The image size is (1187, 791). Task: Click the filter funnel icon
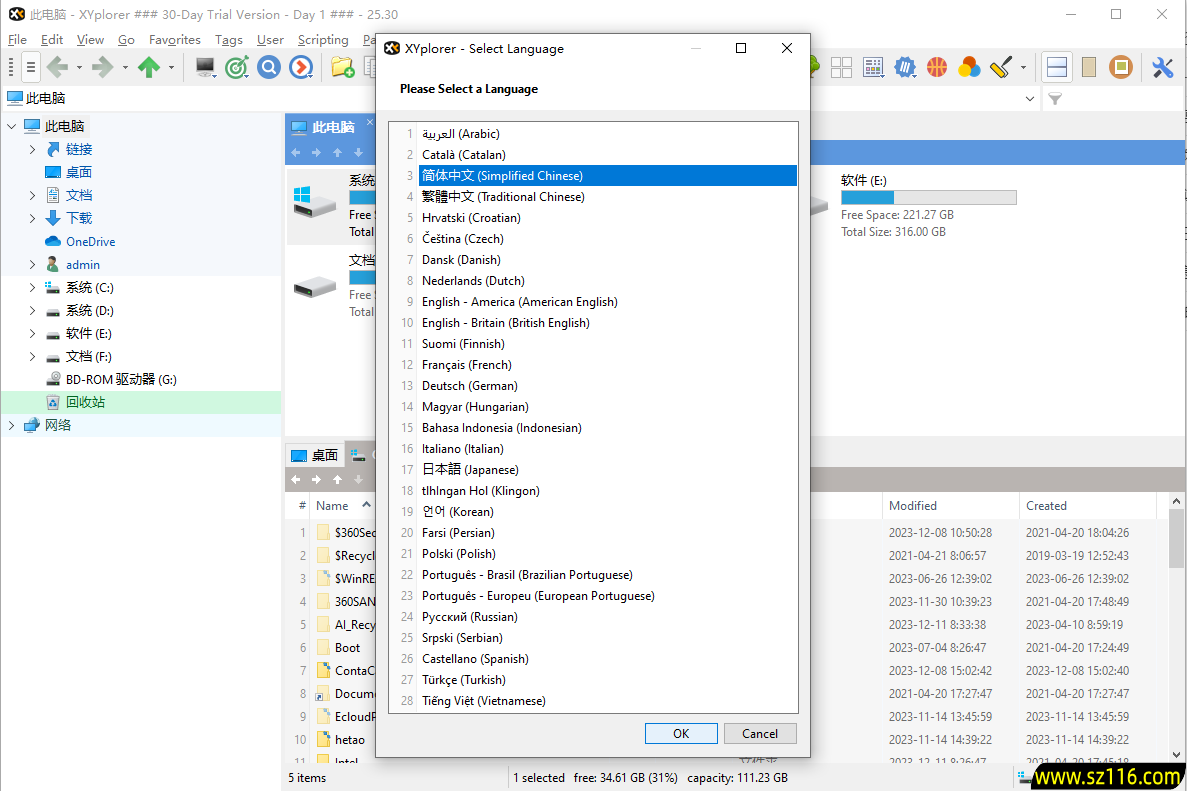coord(1055,99)
